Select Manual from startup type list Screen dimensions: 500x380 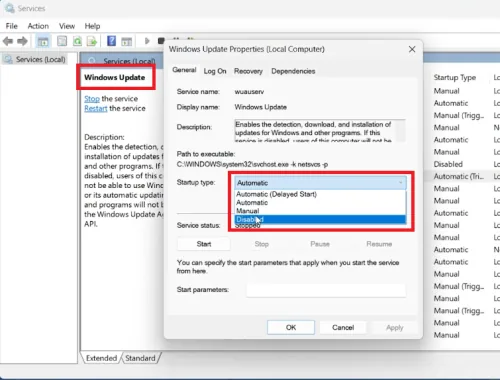pyautogui.click(x=320, y=211)
